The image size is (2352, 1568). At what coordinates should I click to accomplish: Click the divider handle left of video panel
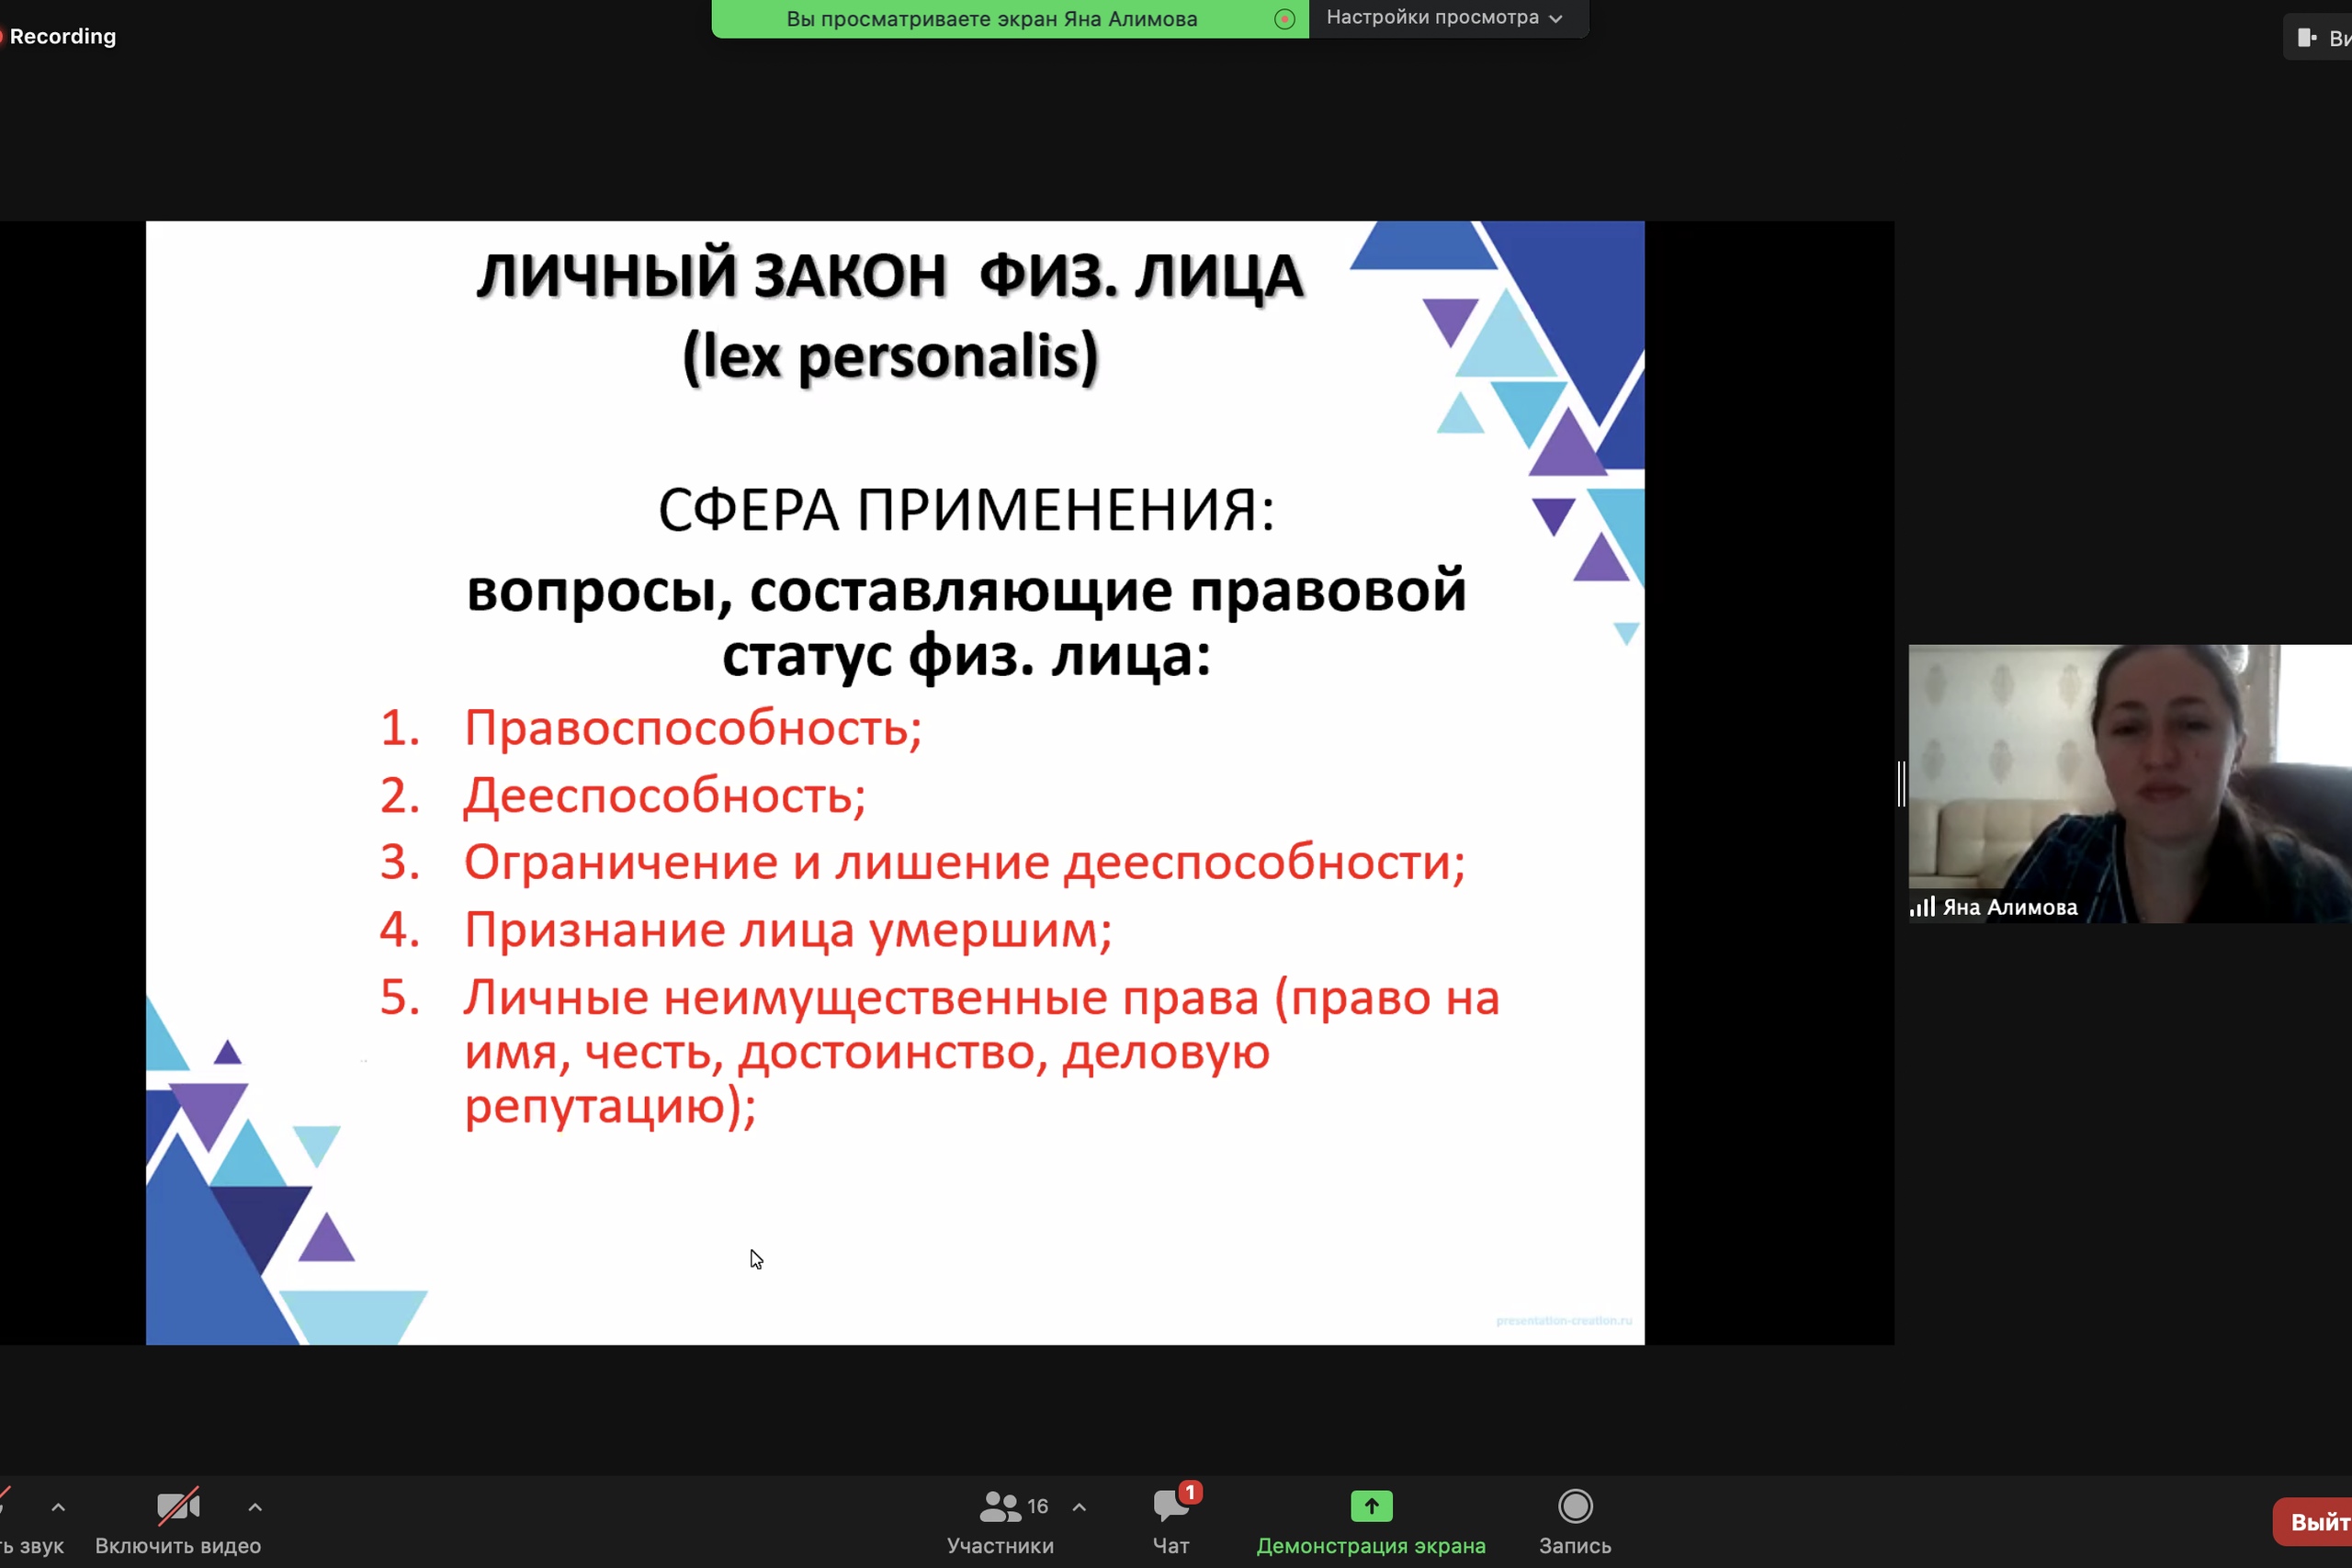1901,783
